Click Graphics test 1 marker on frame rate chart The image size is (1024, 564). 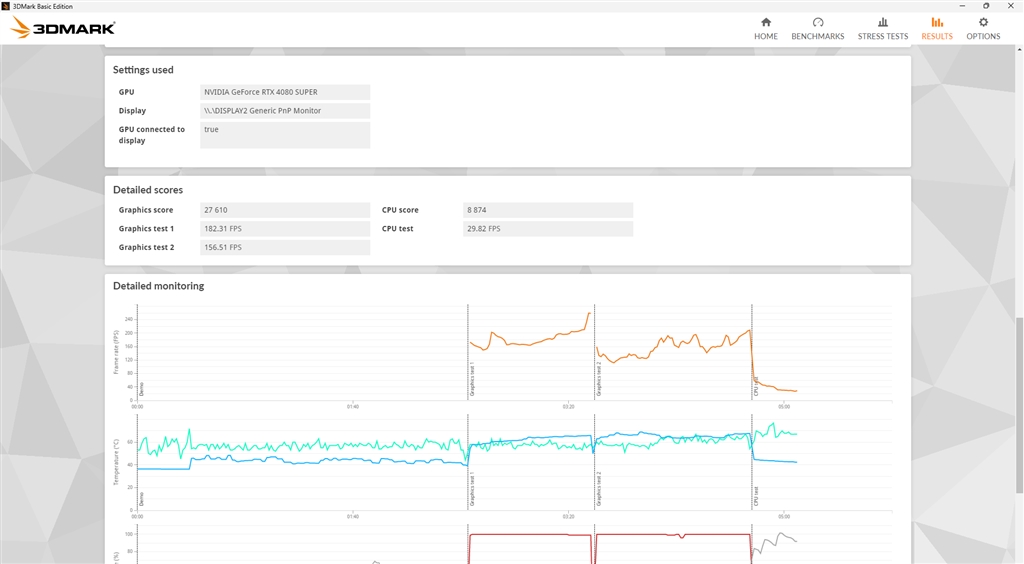tap(472, 380)
